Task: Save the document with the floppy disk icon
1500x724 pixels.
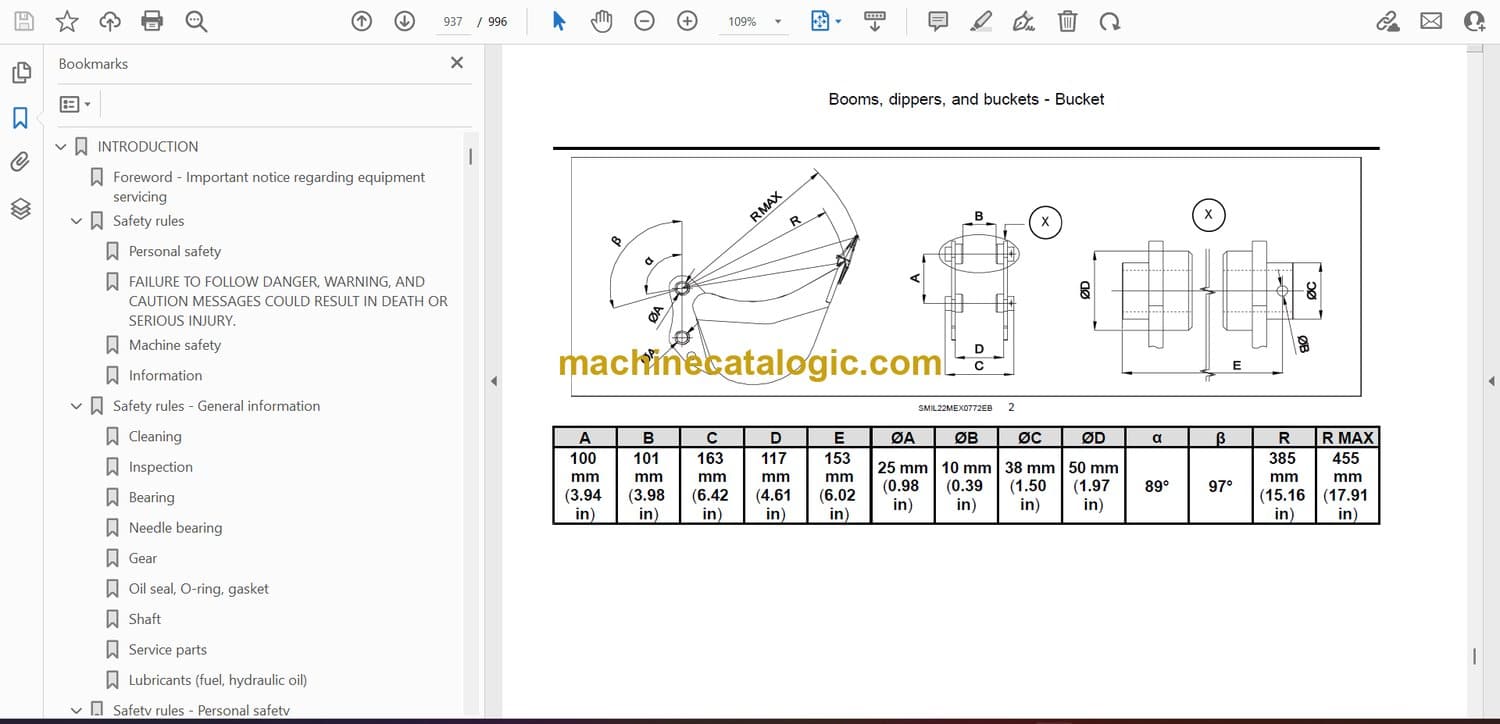Action: tap(24, 21)
